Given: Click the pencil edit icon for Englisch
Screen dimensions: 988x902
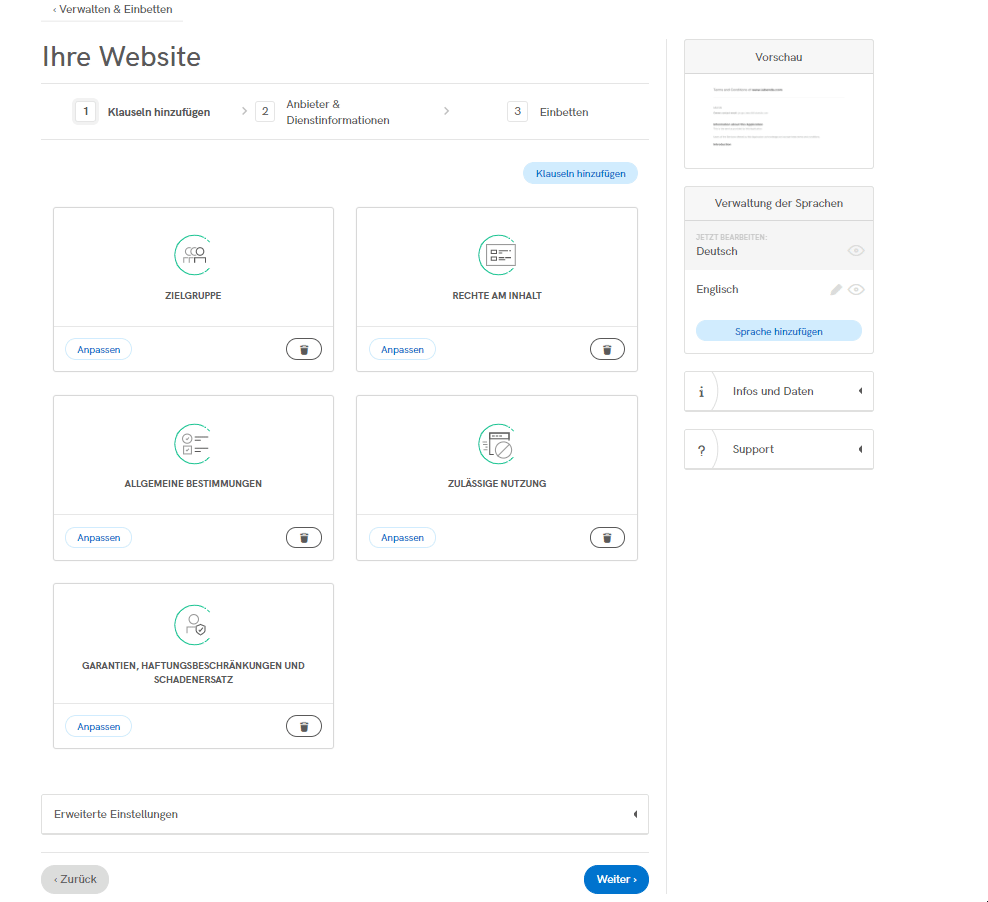Looking at the screenshot, I should (x=836, y=290).
